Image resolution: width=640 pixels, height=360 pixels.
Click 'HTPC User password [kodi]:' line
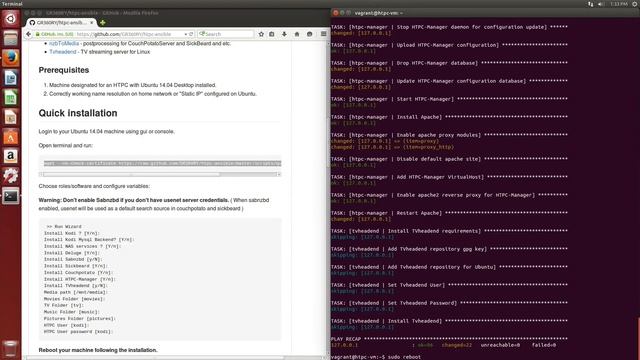pyautogui.click(x=78, y=332)
